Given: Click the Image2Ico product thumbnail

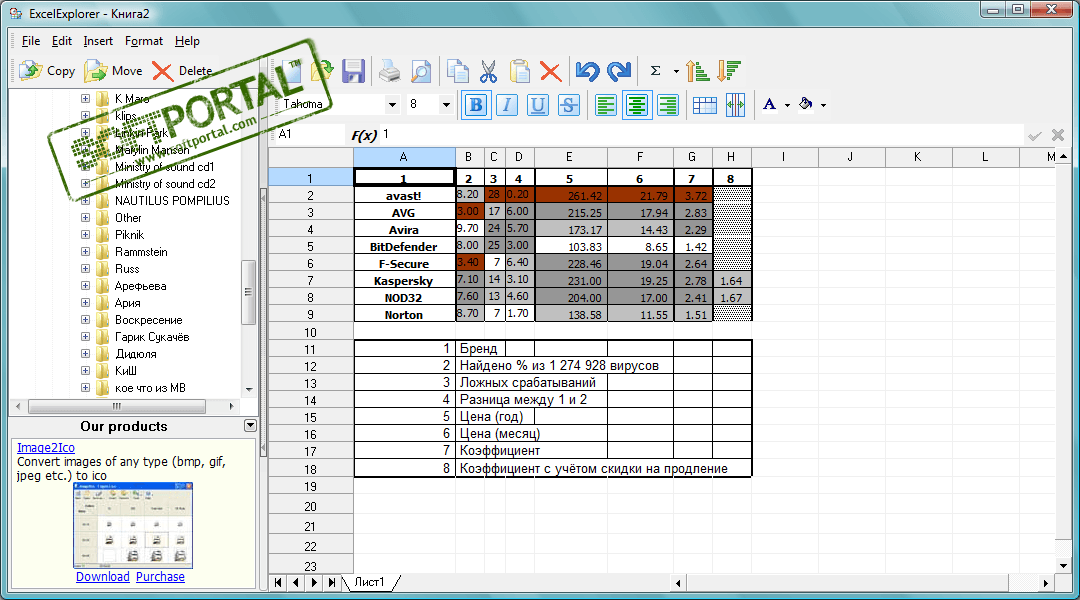Looking at the screenshot, I should tap(133, 526).
